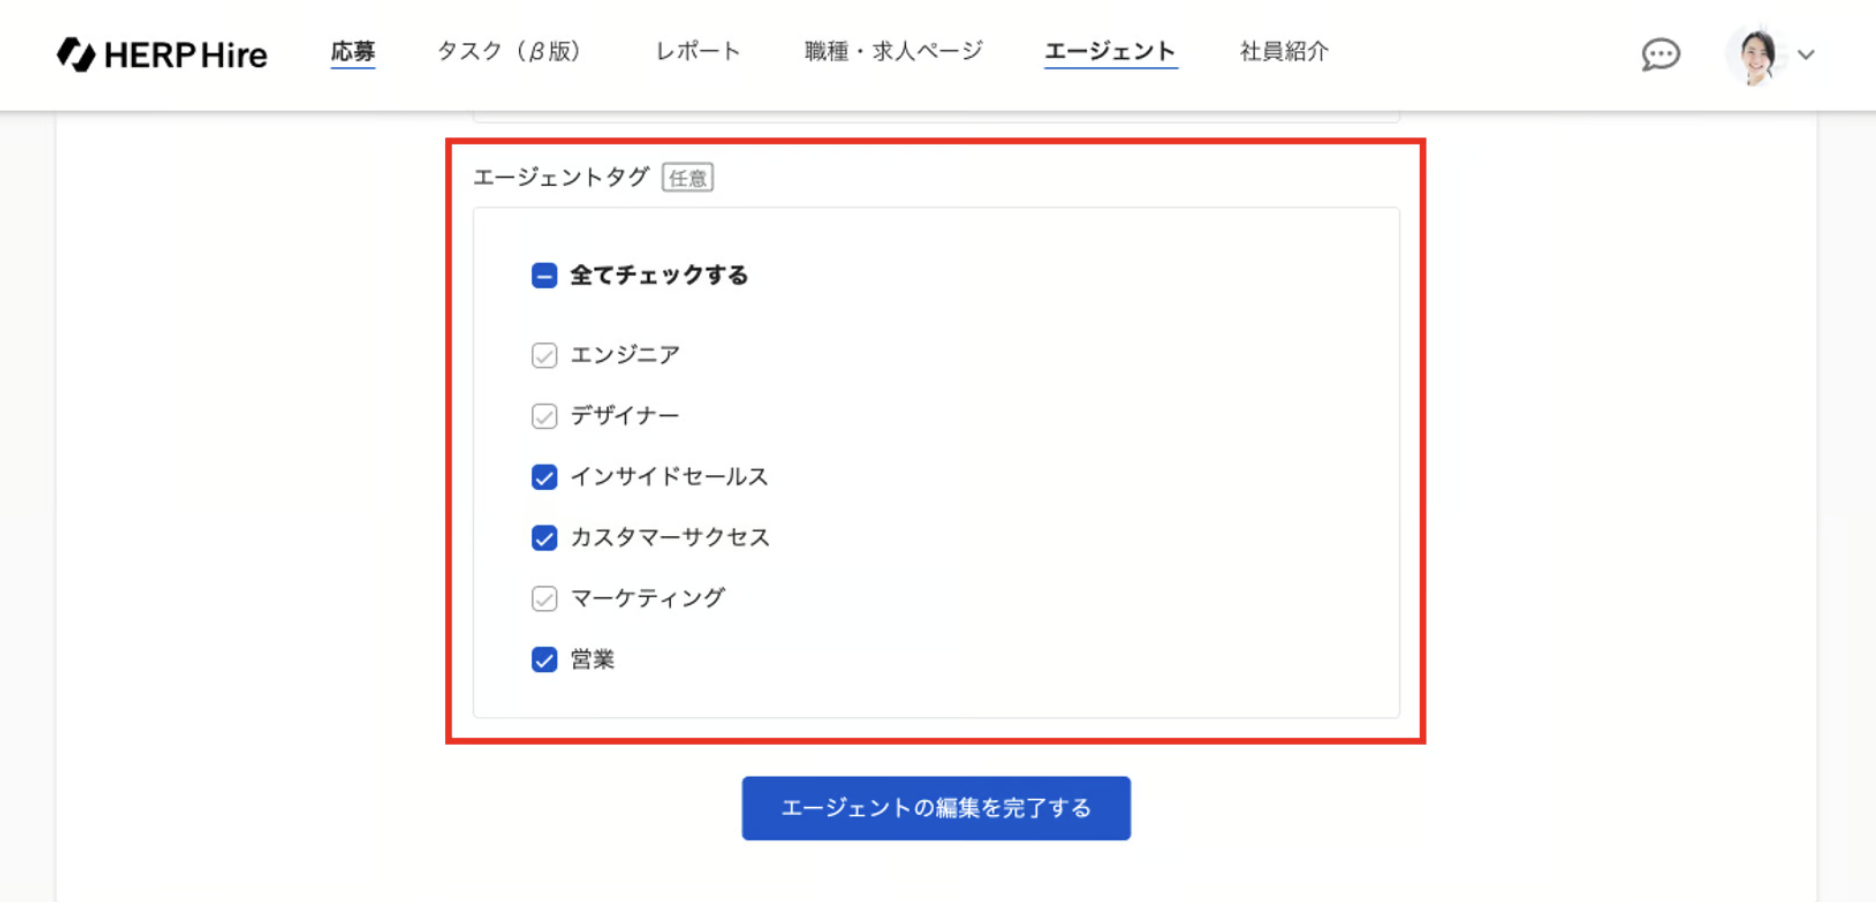
Task: Click エージェントの編集を完了する button
Action: [x=936, y=808]
